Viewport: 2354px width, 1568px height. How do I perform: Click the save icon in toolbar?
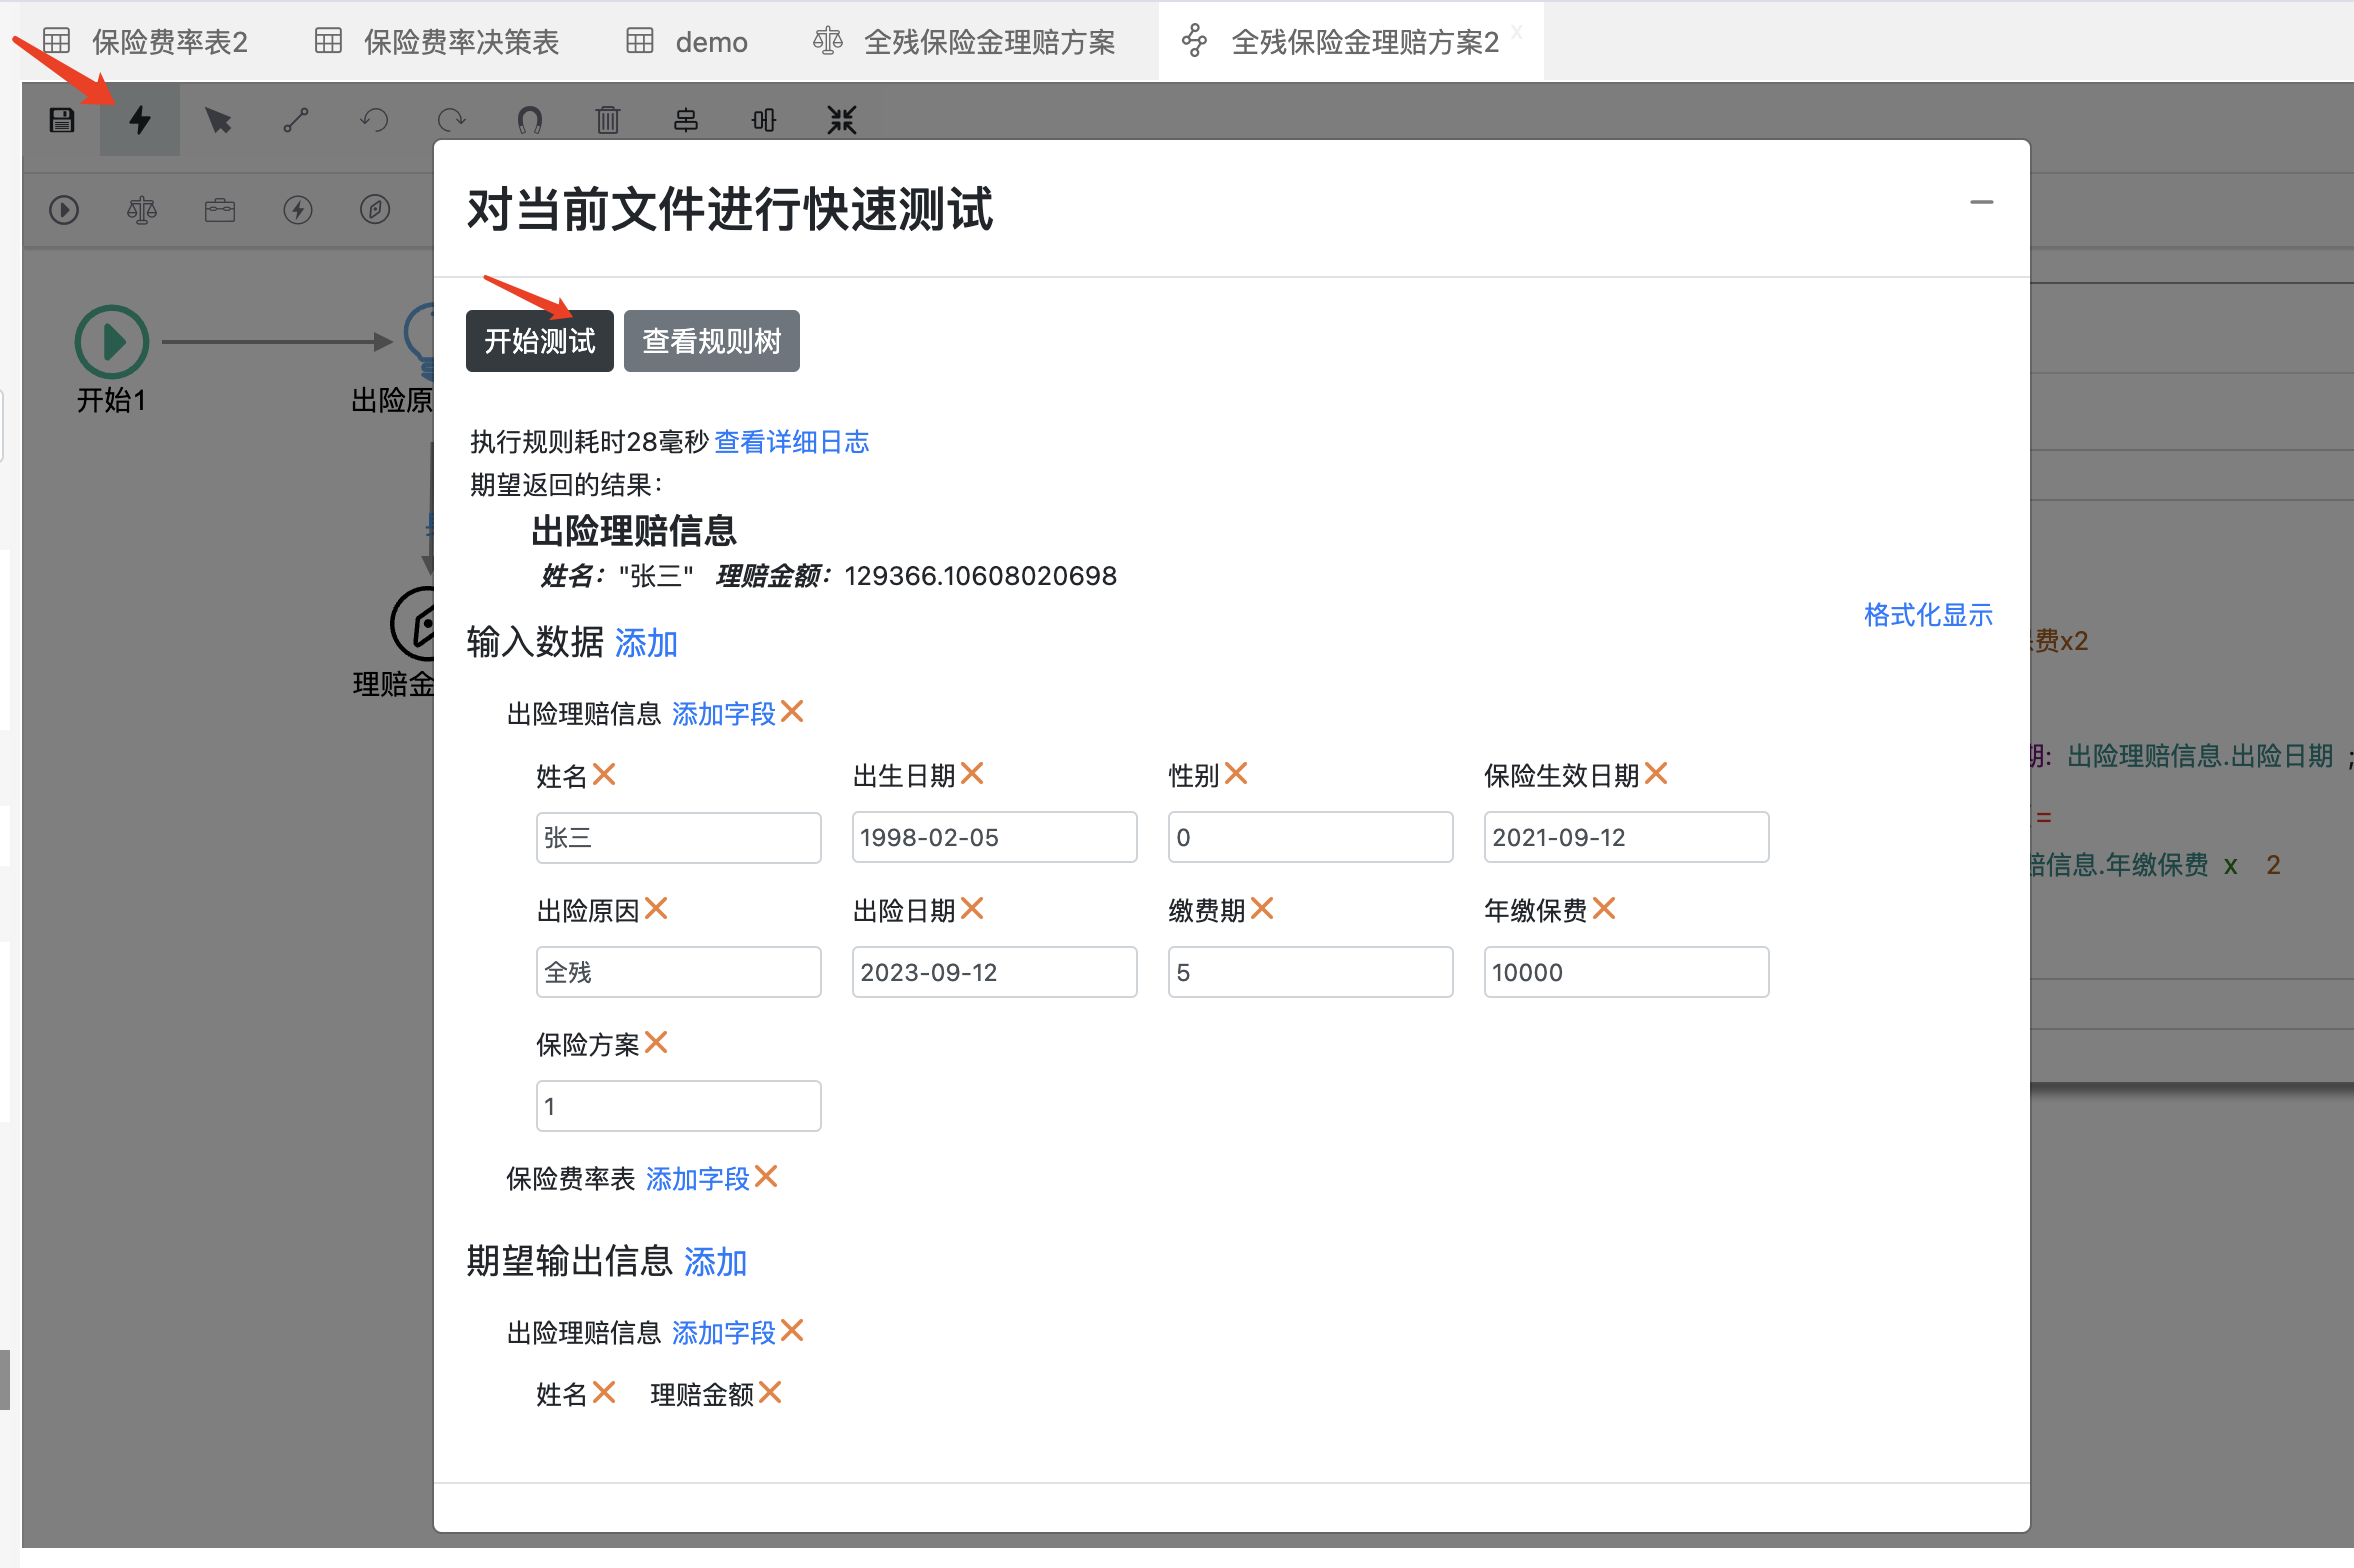tap(62, 121)
